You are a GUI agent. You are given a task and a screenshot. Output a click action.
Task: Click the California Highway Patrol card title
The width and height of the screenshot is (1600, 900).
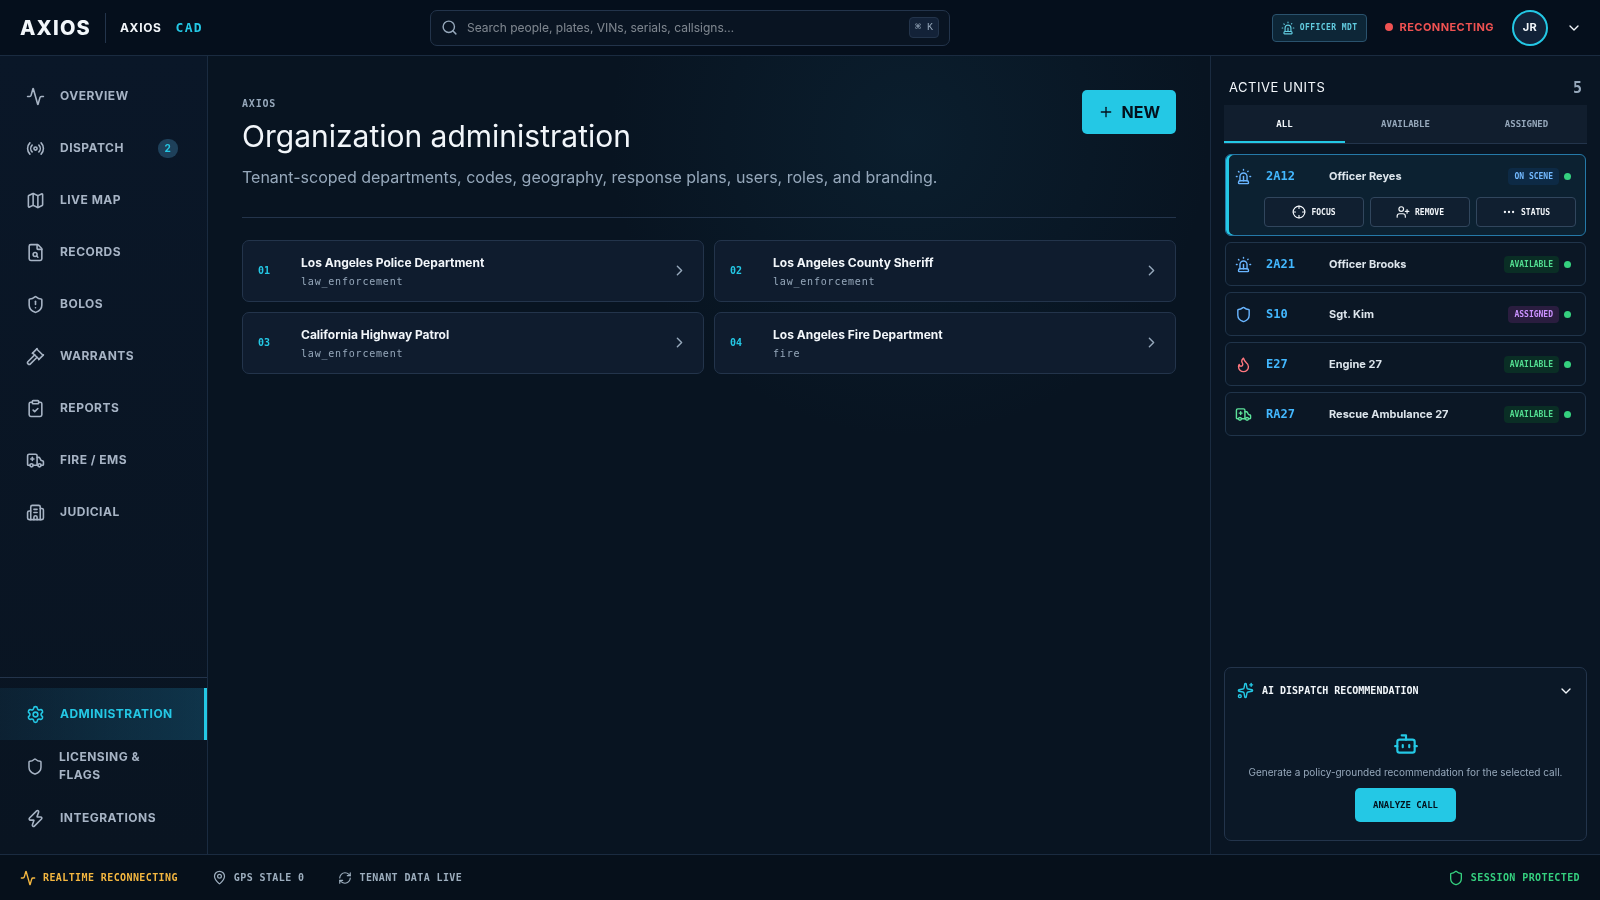[x=375, y=335]
